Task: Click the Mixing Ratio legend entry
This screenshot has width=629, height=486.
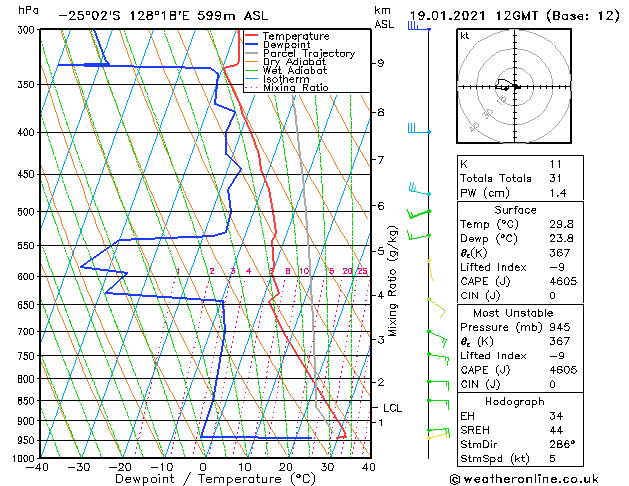Action: point(287,88)
